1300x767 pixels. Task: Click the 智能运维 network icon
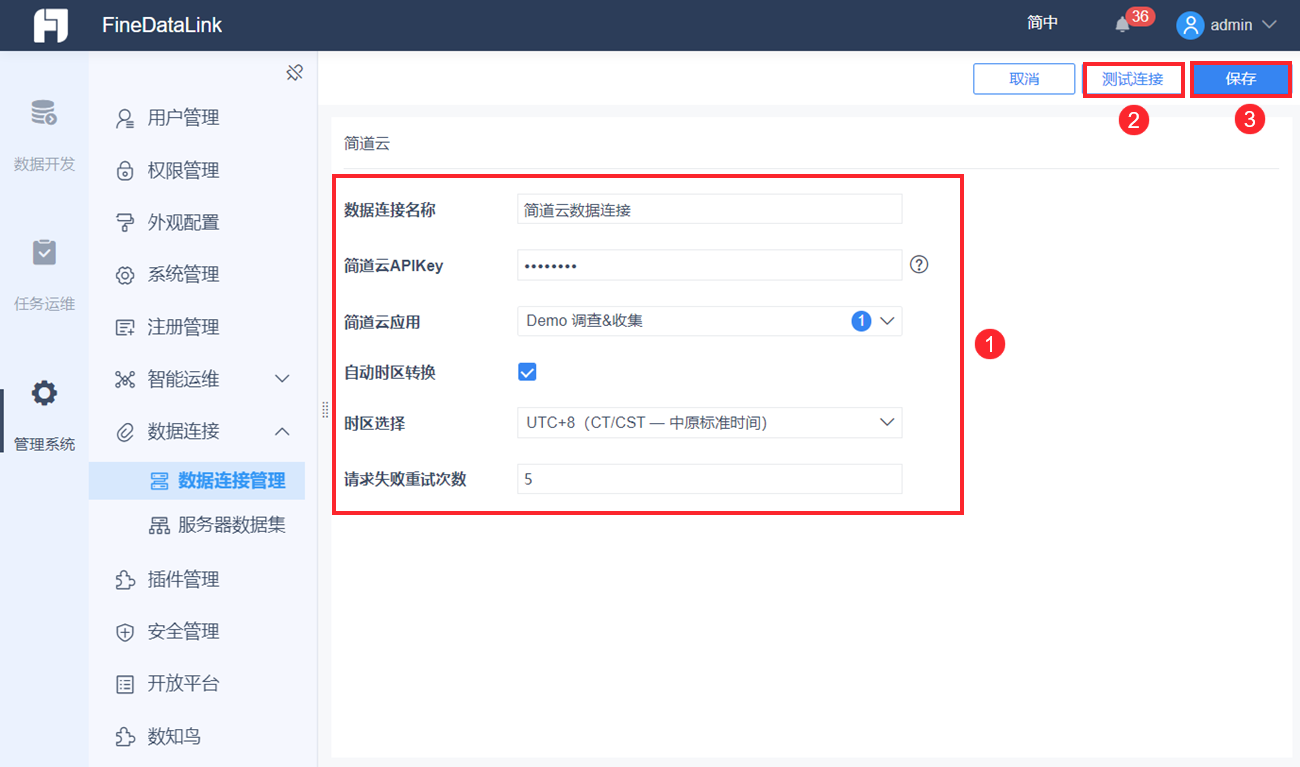(x=125, y=379)
